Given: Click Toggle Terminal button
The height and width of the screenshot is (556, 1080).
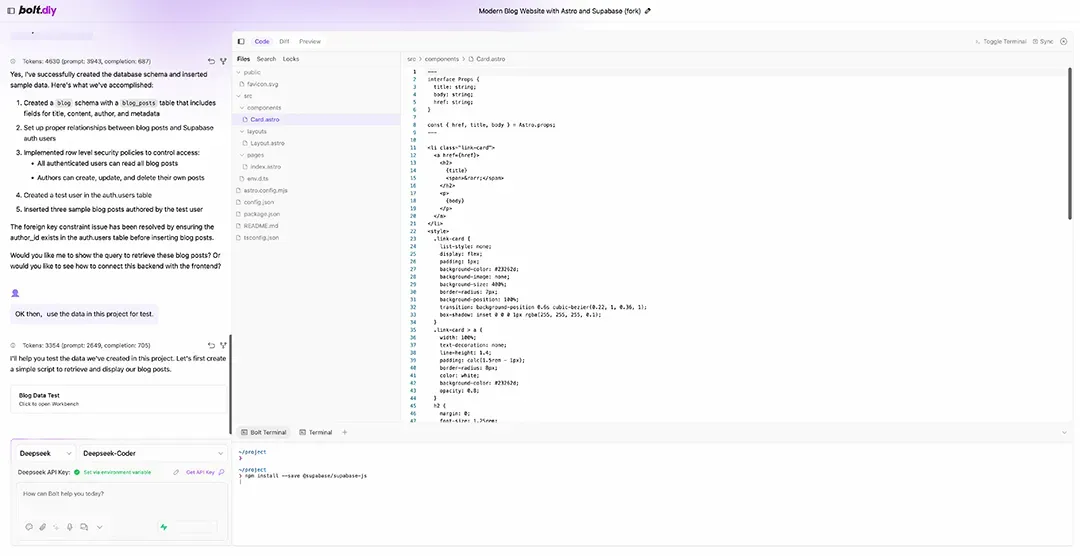Looking at the screenshot, I should point(1001,41).
